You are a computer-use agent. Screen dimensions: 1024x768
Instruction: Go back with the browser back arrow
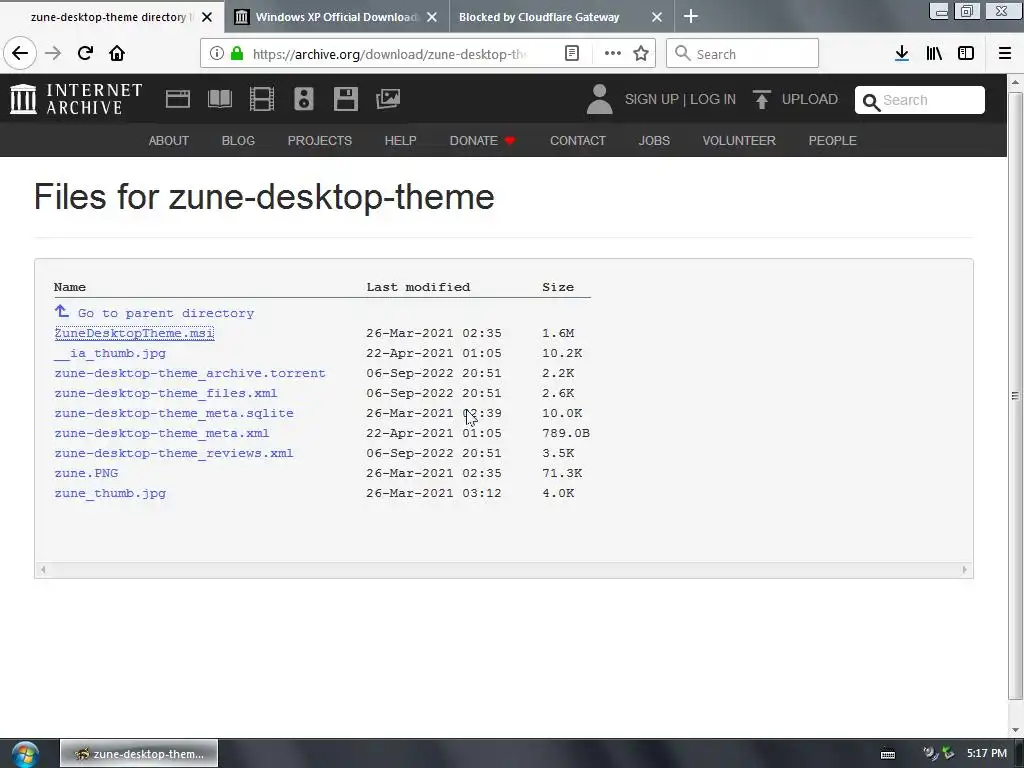[20, 53]
